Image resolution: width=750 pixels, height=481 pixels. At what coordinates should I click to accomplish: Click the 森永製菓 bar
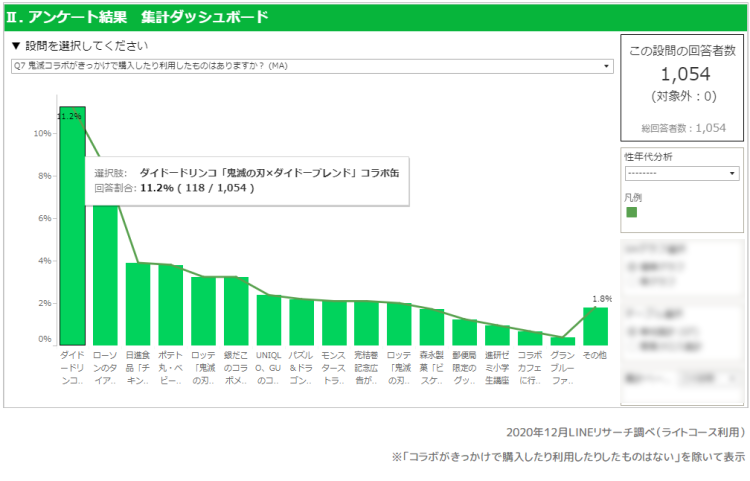tap(432, 327)
